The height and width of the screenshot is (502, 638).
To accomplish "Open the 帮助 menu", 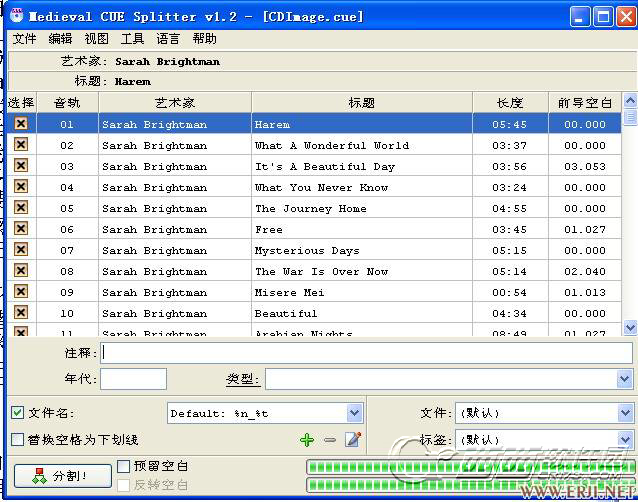I will coord(204,39).
